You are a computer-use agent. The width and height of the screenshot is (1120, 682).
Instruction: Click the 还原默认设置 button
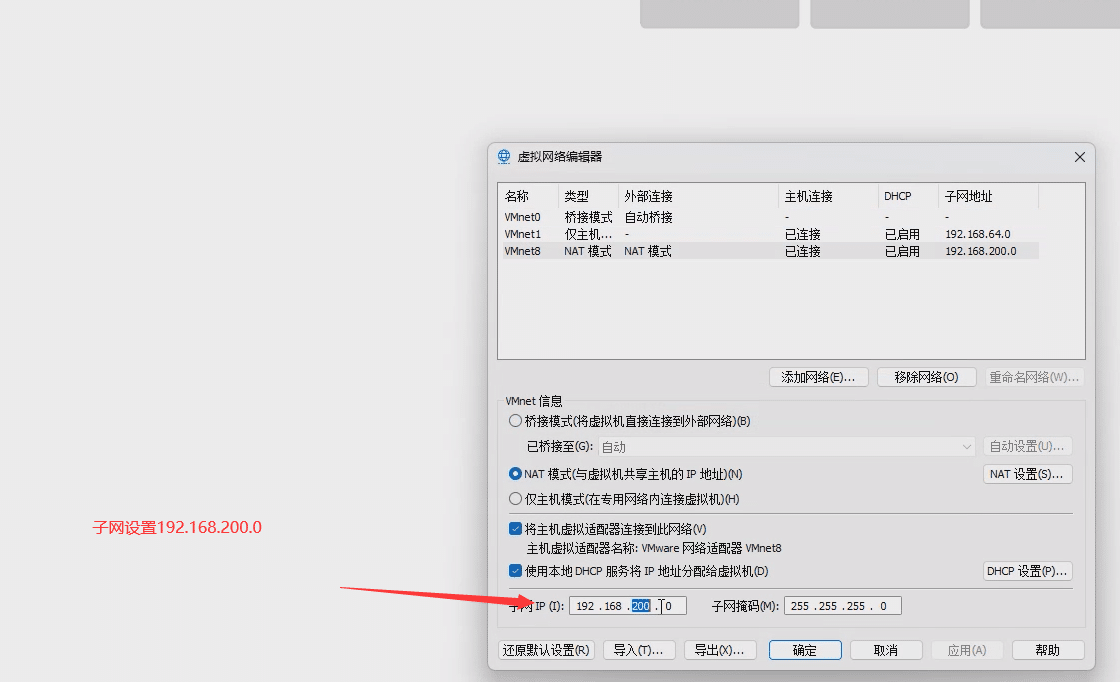546,650
